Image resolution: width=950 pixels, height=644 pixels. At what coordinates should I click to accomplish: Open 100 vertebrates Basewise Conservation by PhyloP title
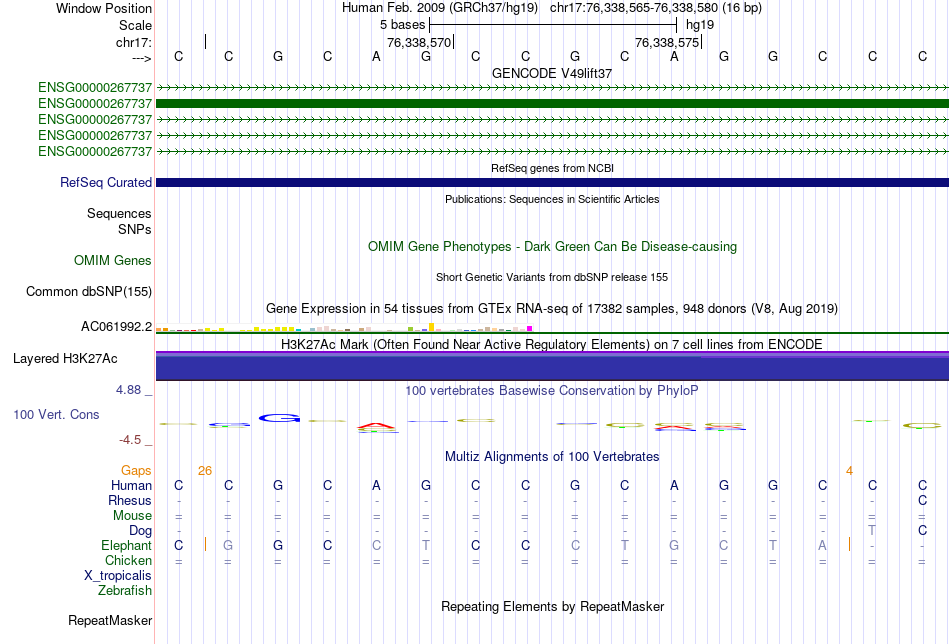(552, 391)
